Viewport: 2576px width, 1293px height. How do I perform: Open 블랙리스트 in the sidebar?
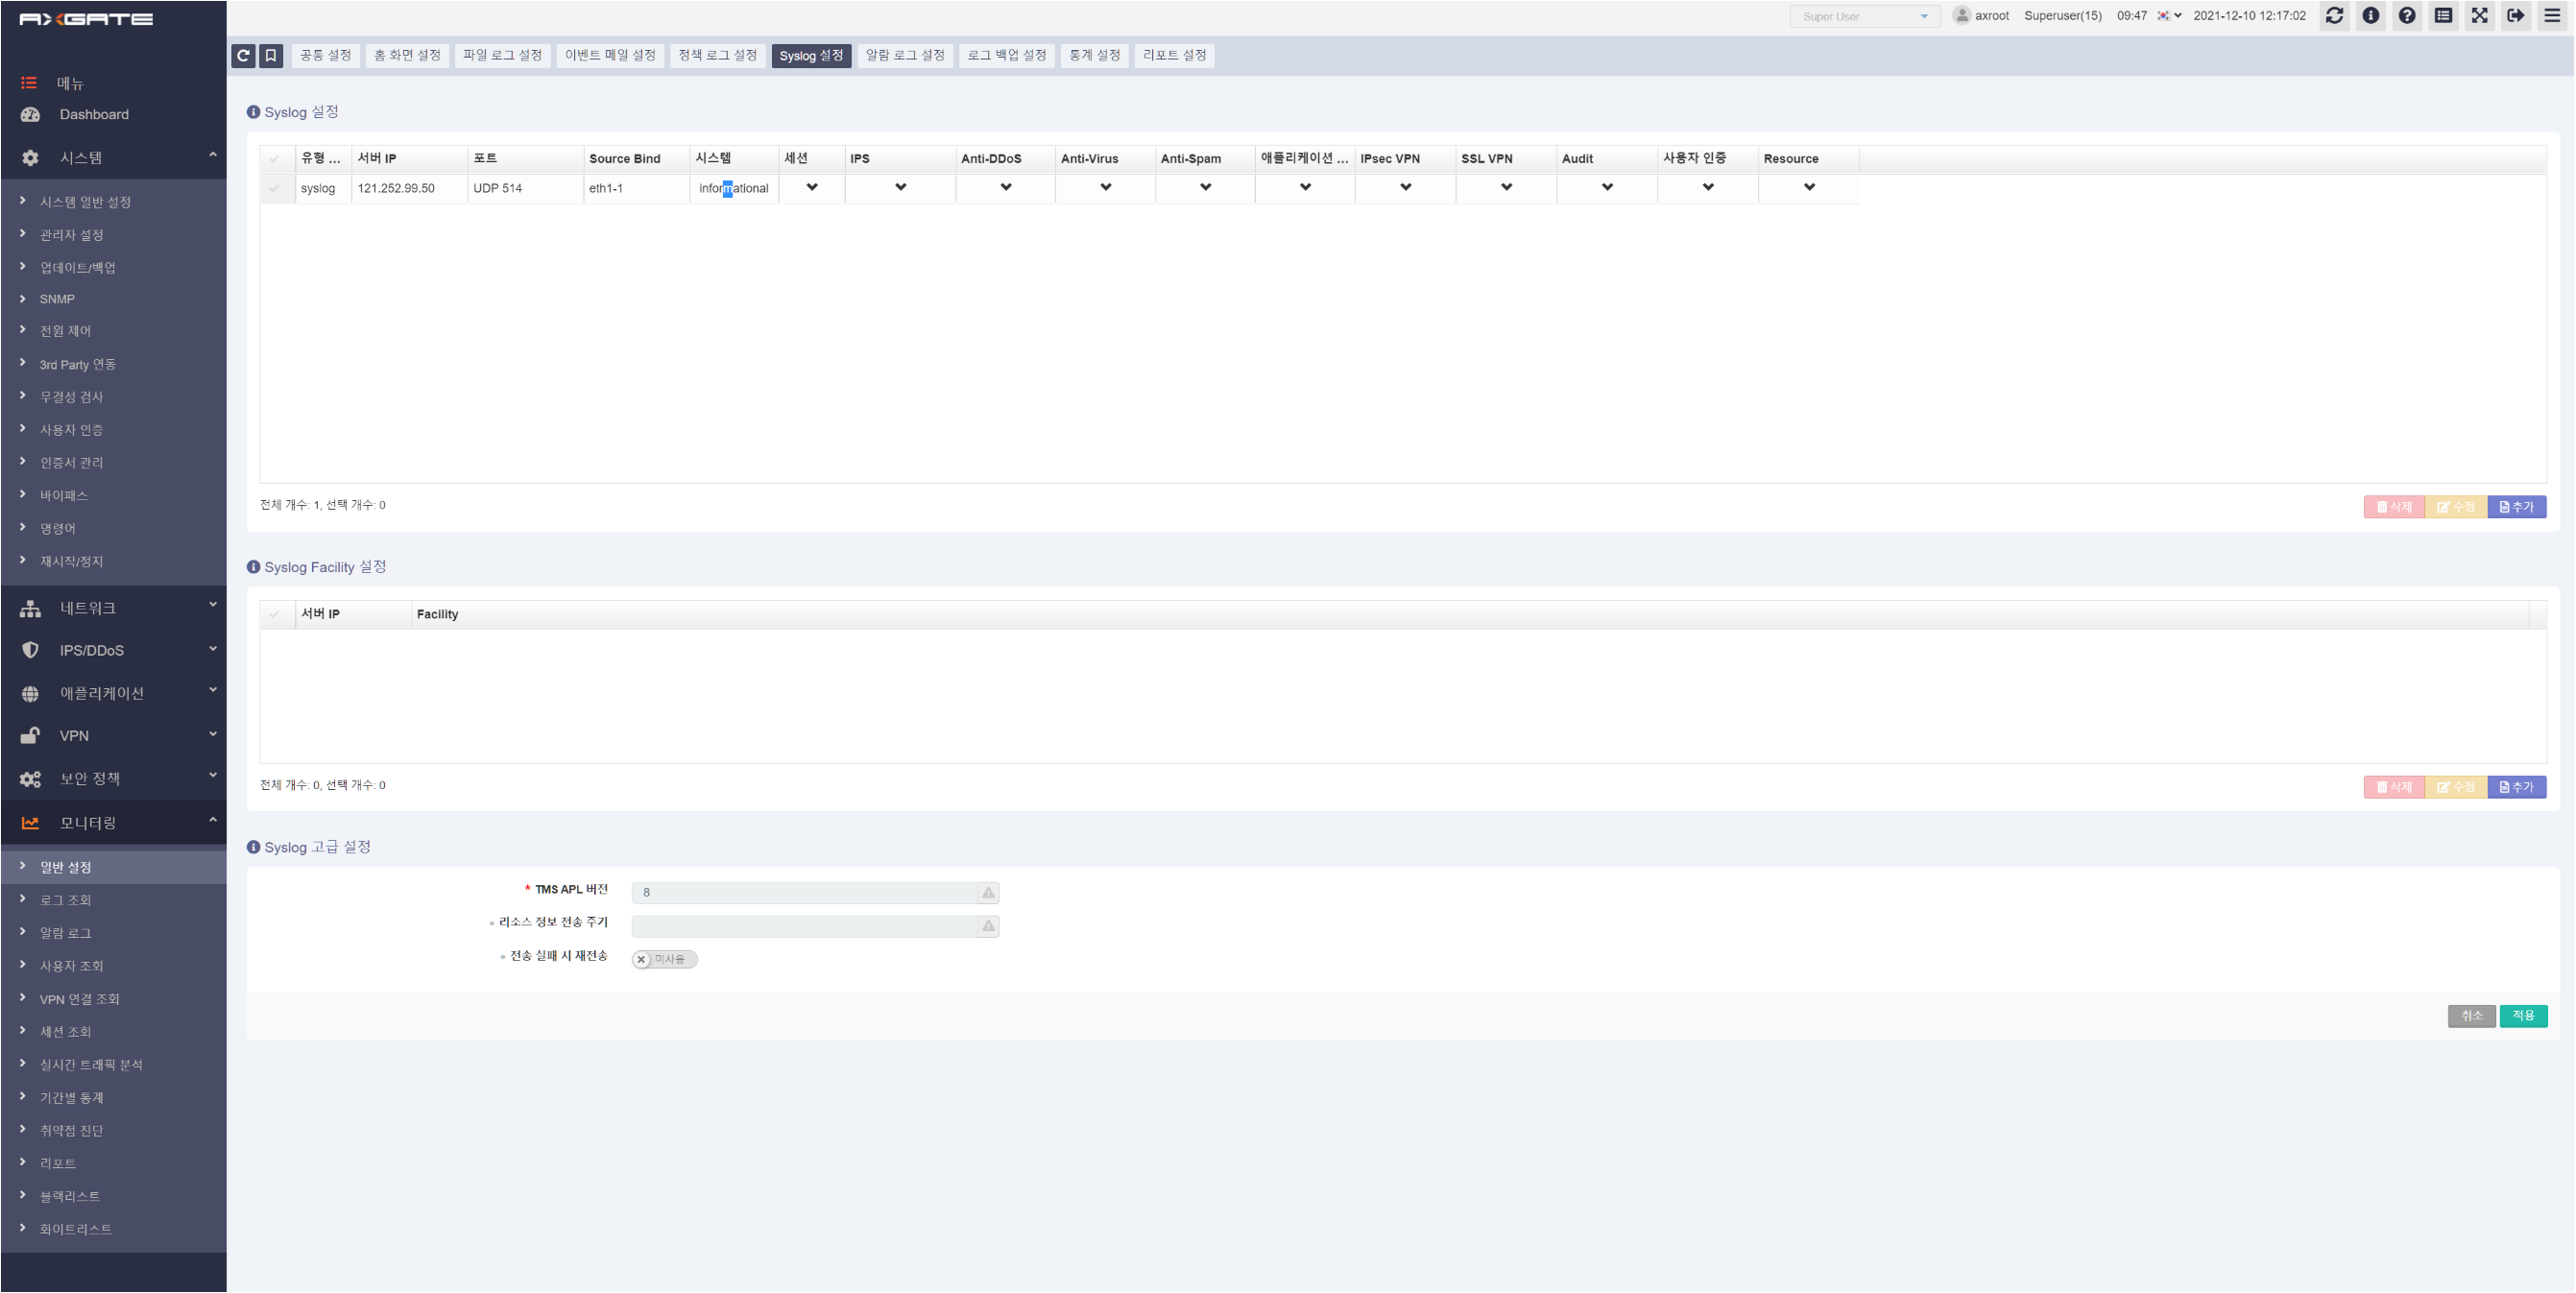(70, 1197)
